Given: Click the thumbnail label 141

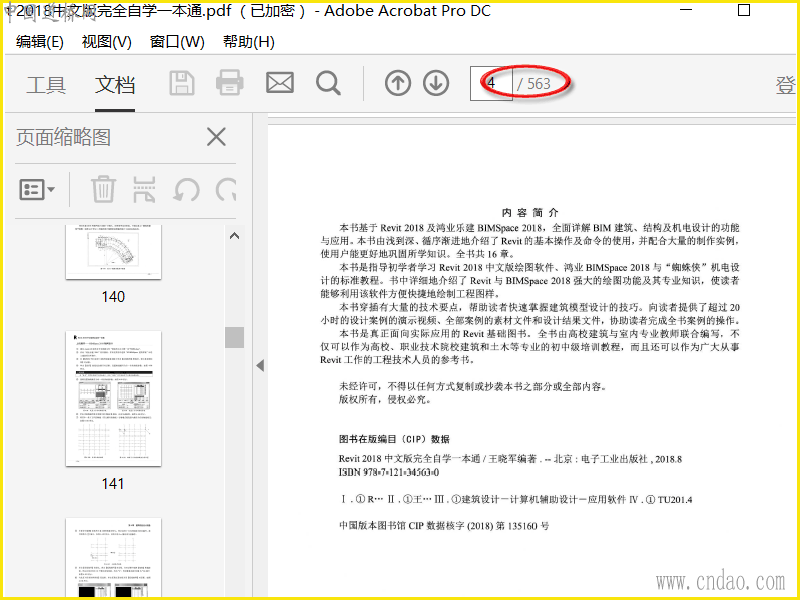Looking at the screenshot, I should (113, 483).
